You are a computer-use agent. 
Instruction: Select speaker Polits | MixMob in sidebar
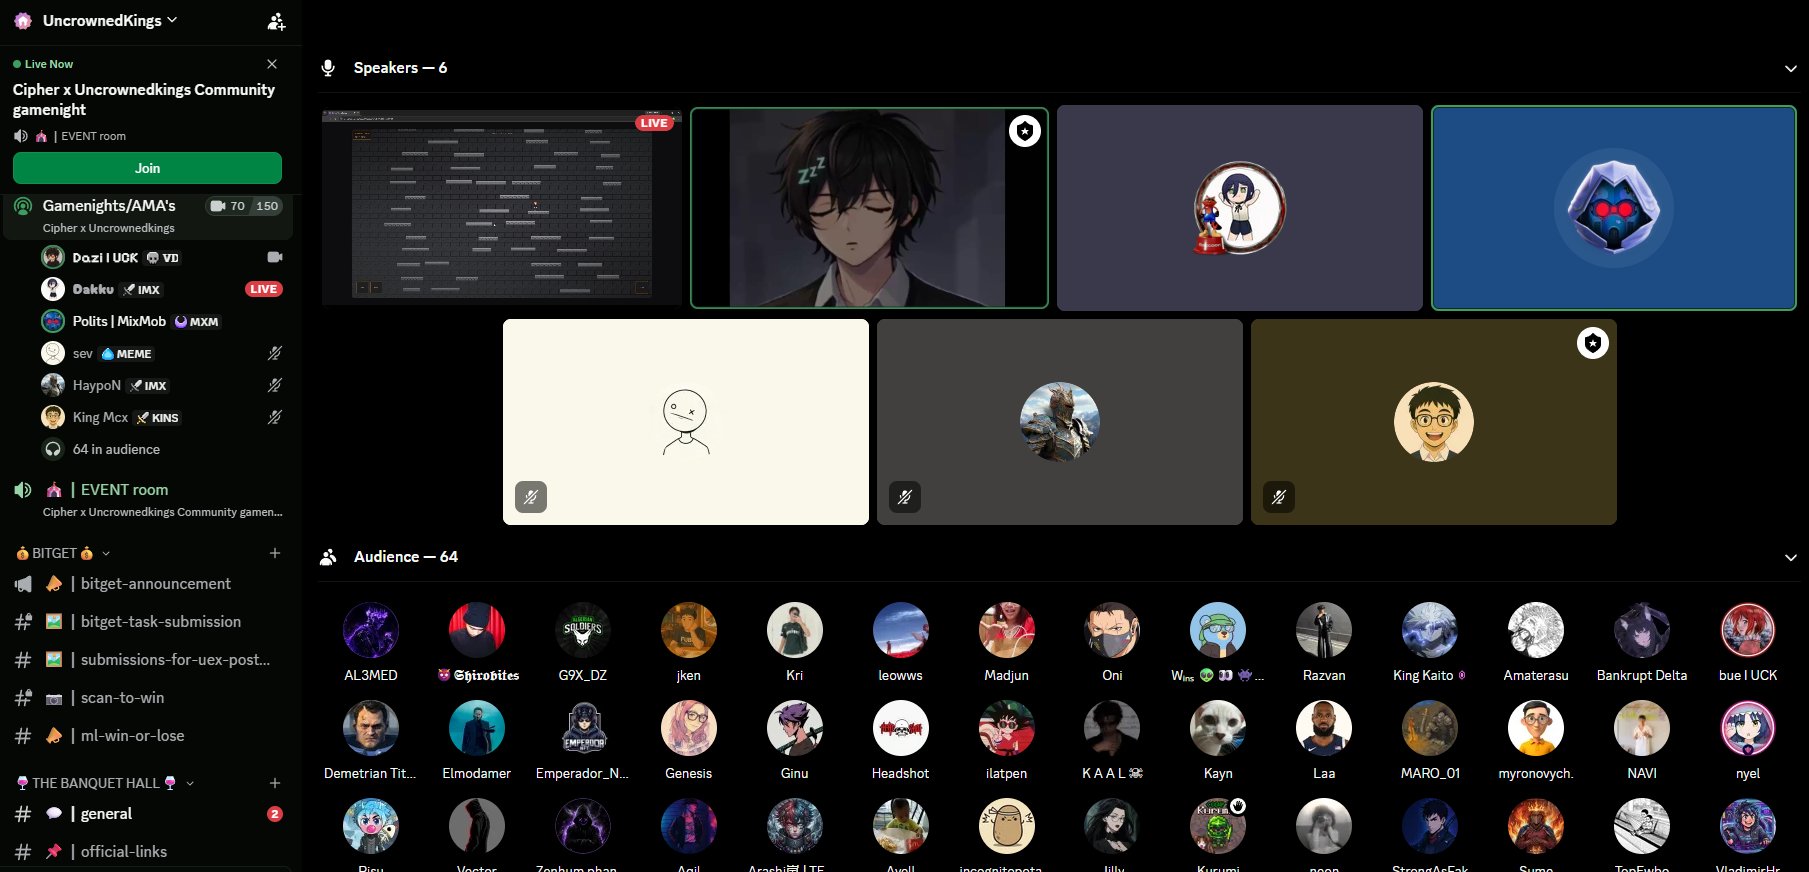(x=160, y=322)
